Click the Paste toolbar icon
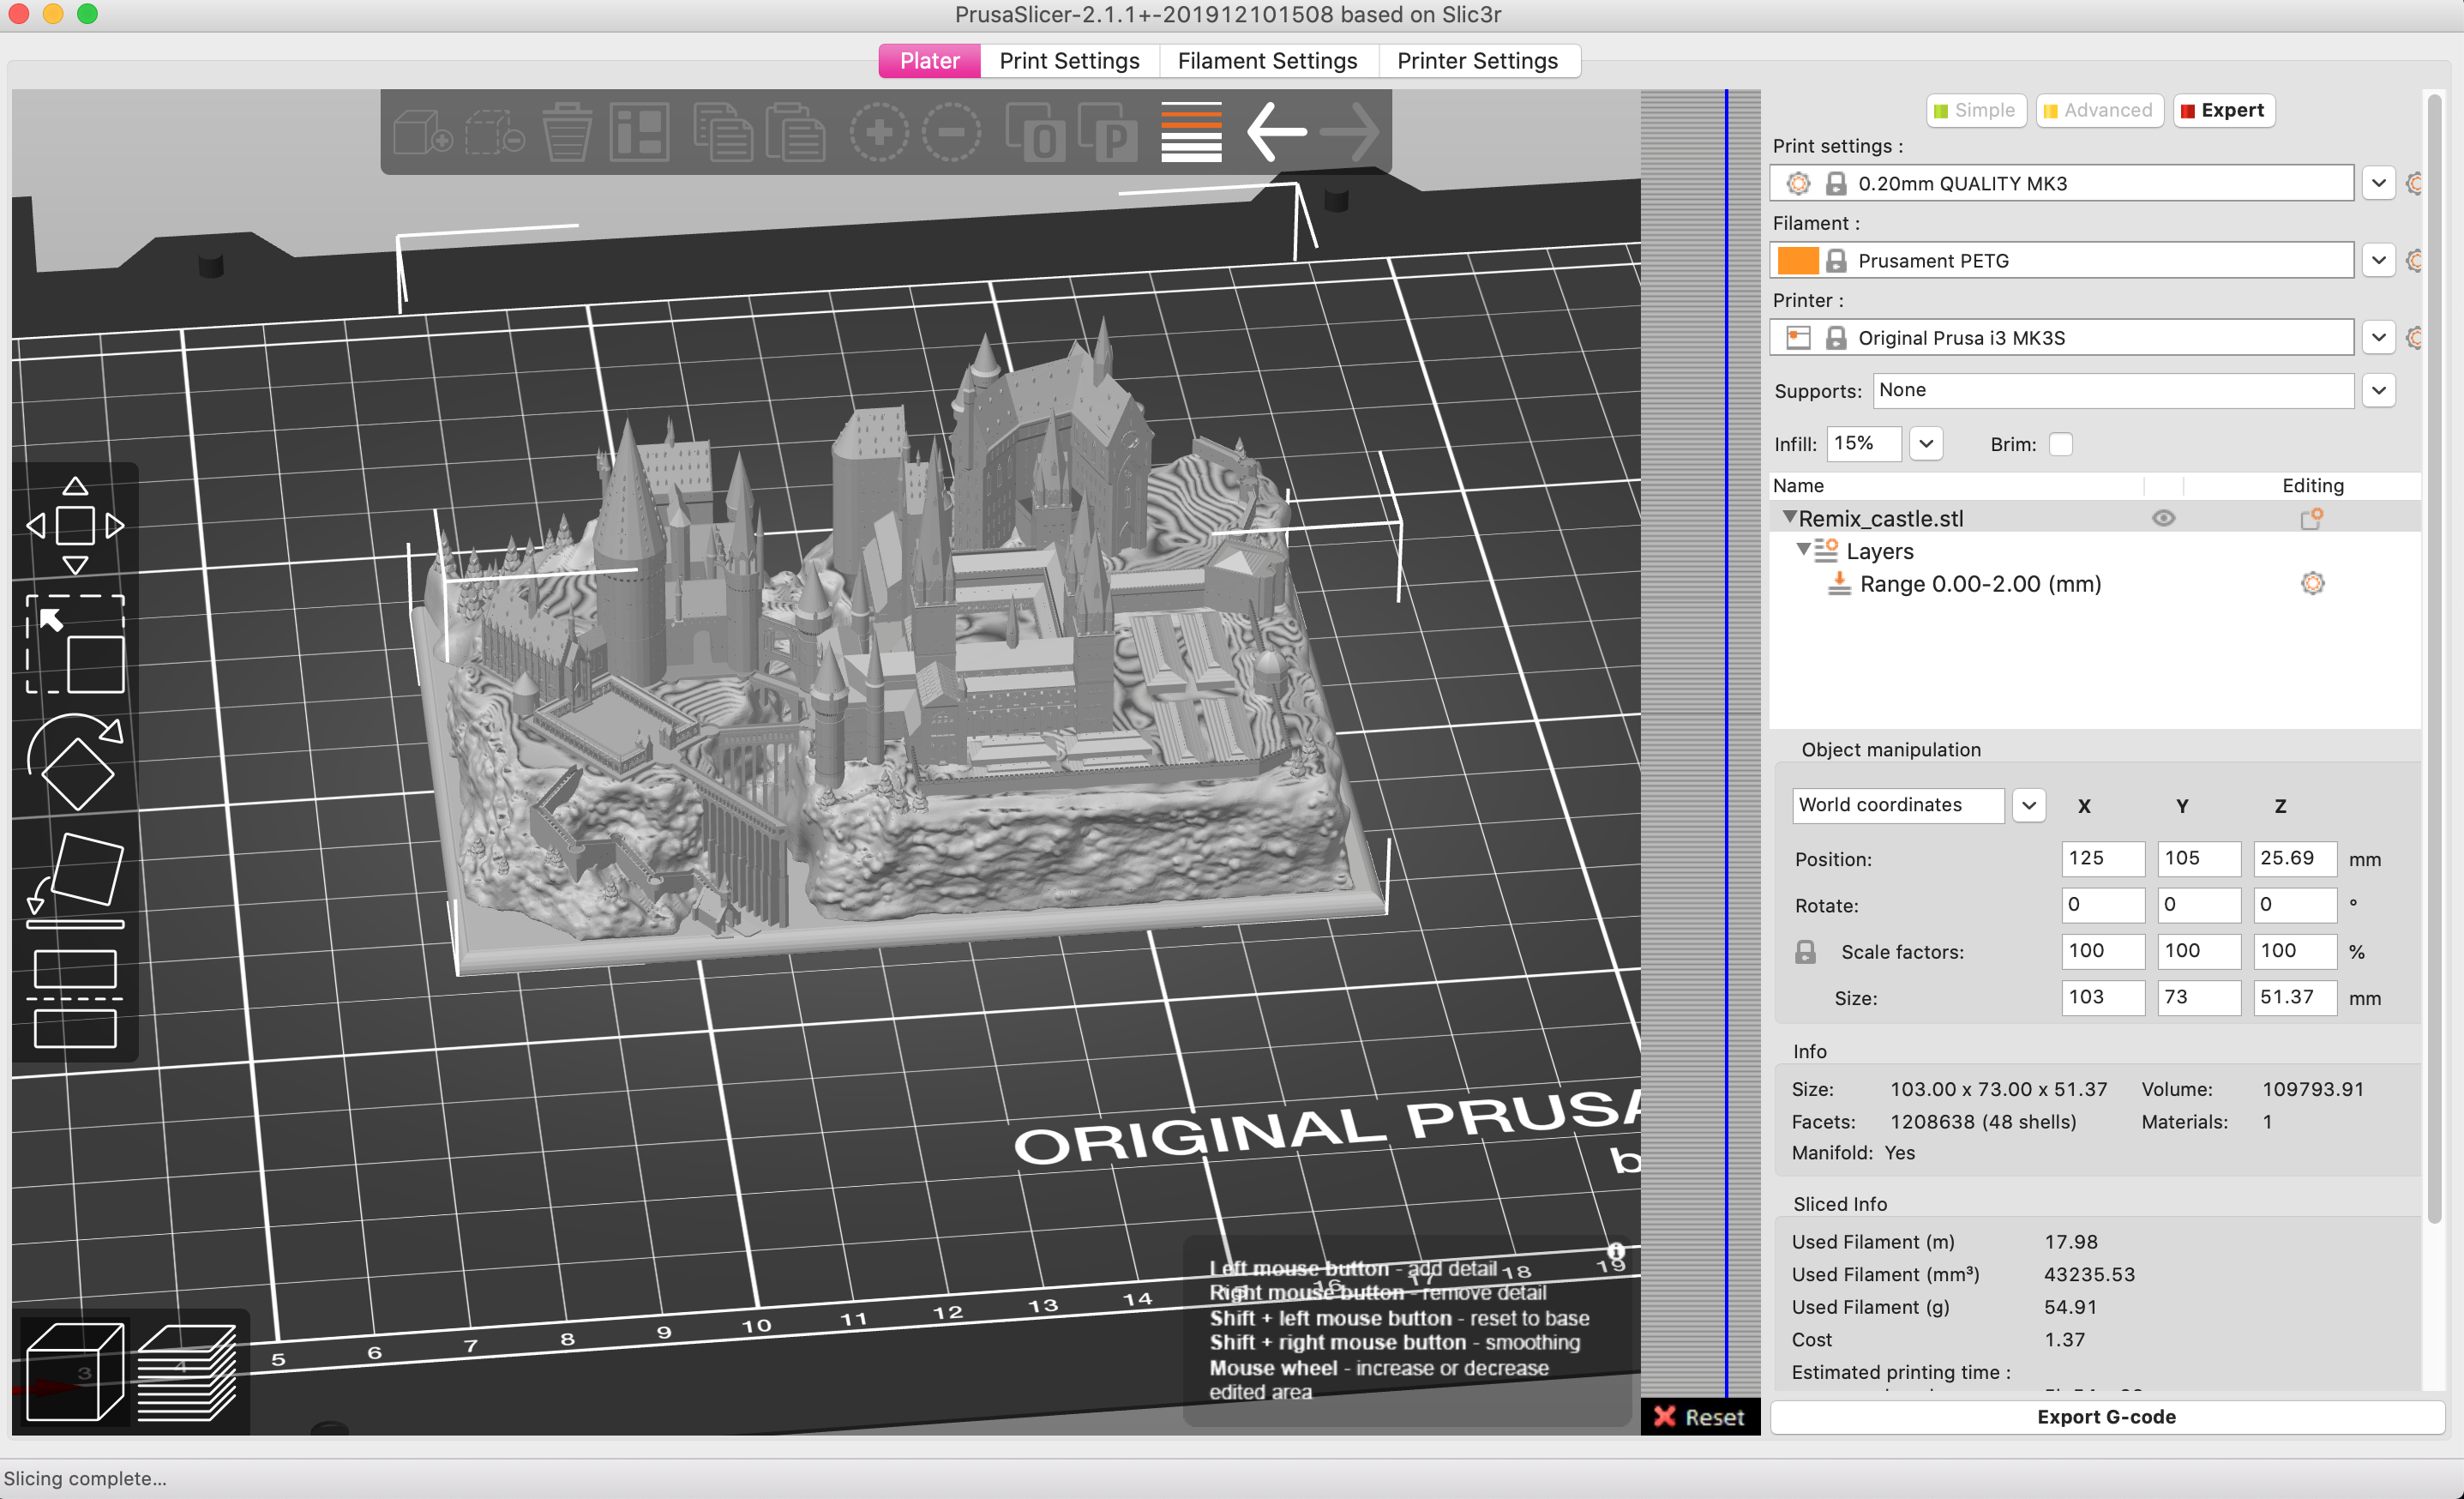Viewport: 2464px width, 1499px height. point(795,132)
